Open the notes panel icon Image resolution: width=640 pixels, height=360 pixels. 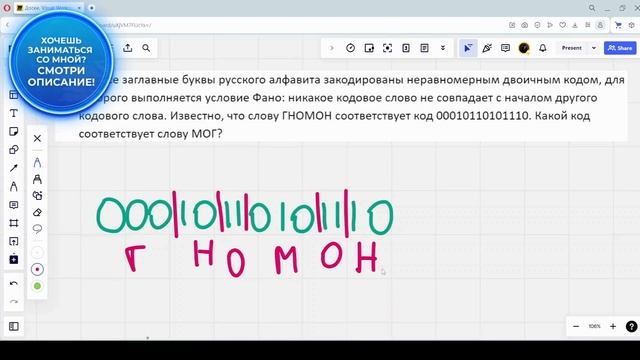tap(424, 48)
